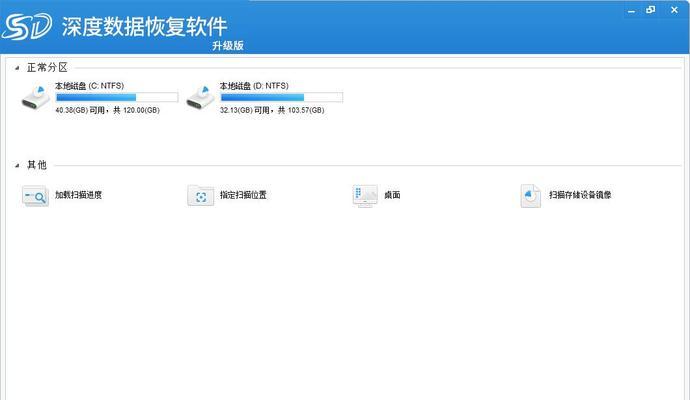This screenshot has height=400, width=690.
Task: Click the 指定扫描位置 label
Action: (243, 195)
